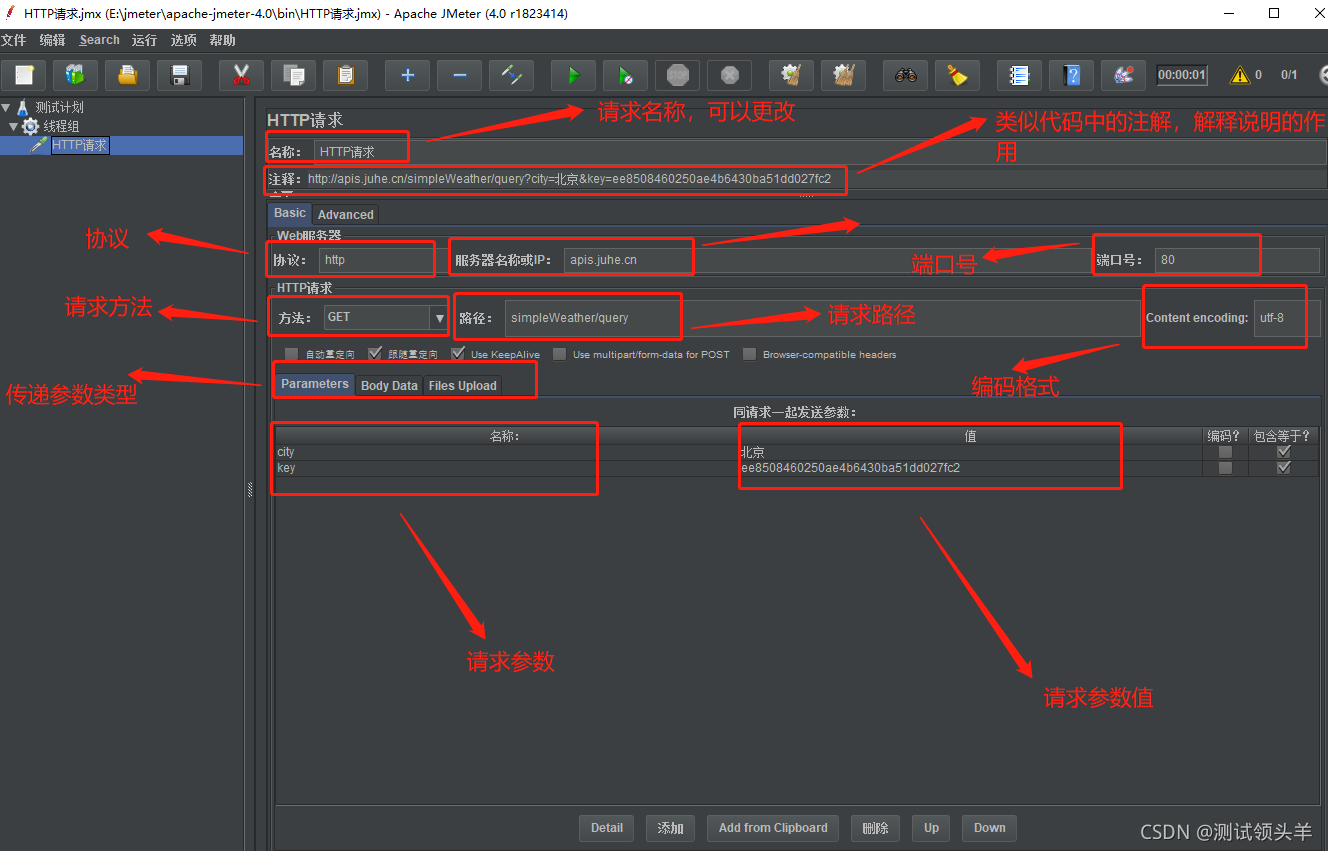Switch to the Advanced tab
This screenshot has width=1328, height=851.
point(346,214)
